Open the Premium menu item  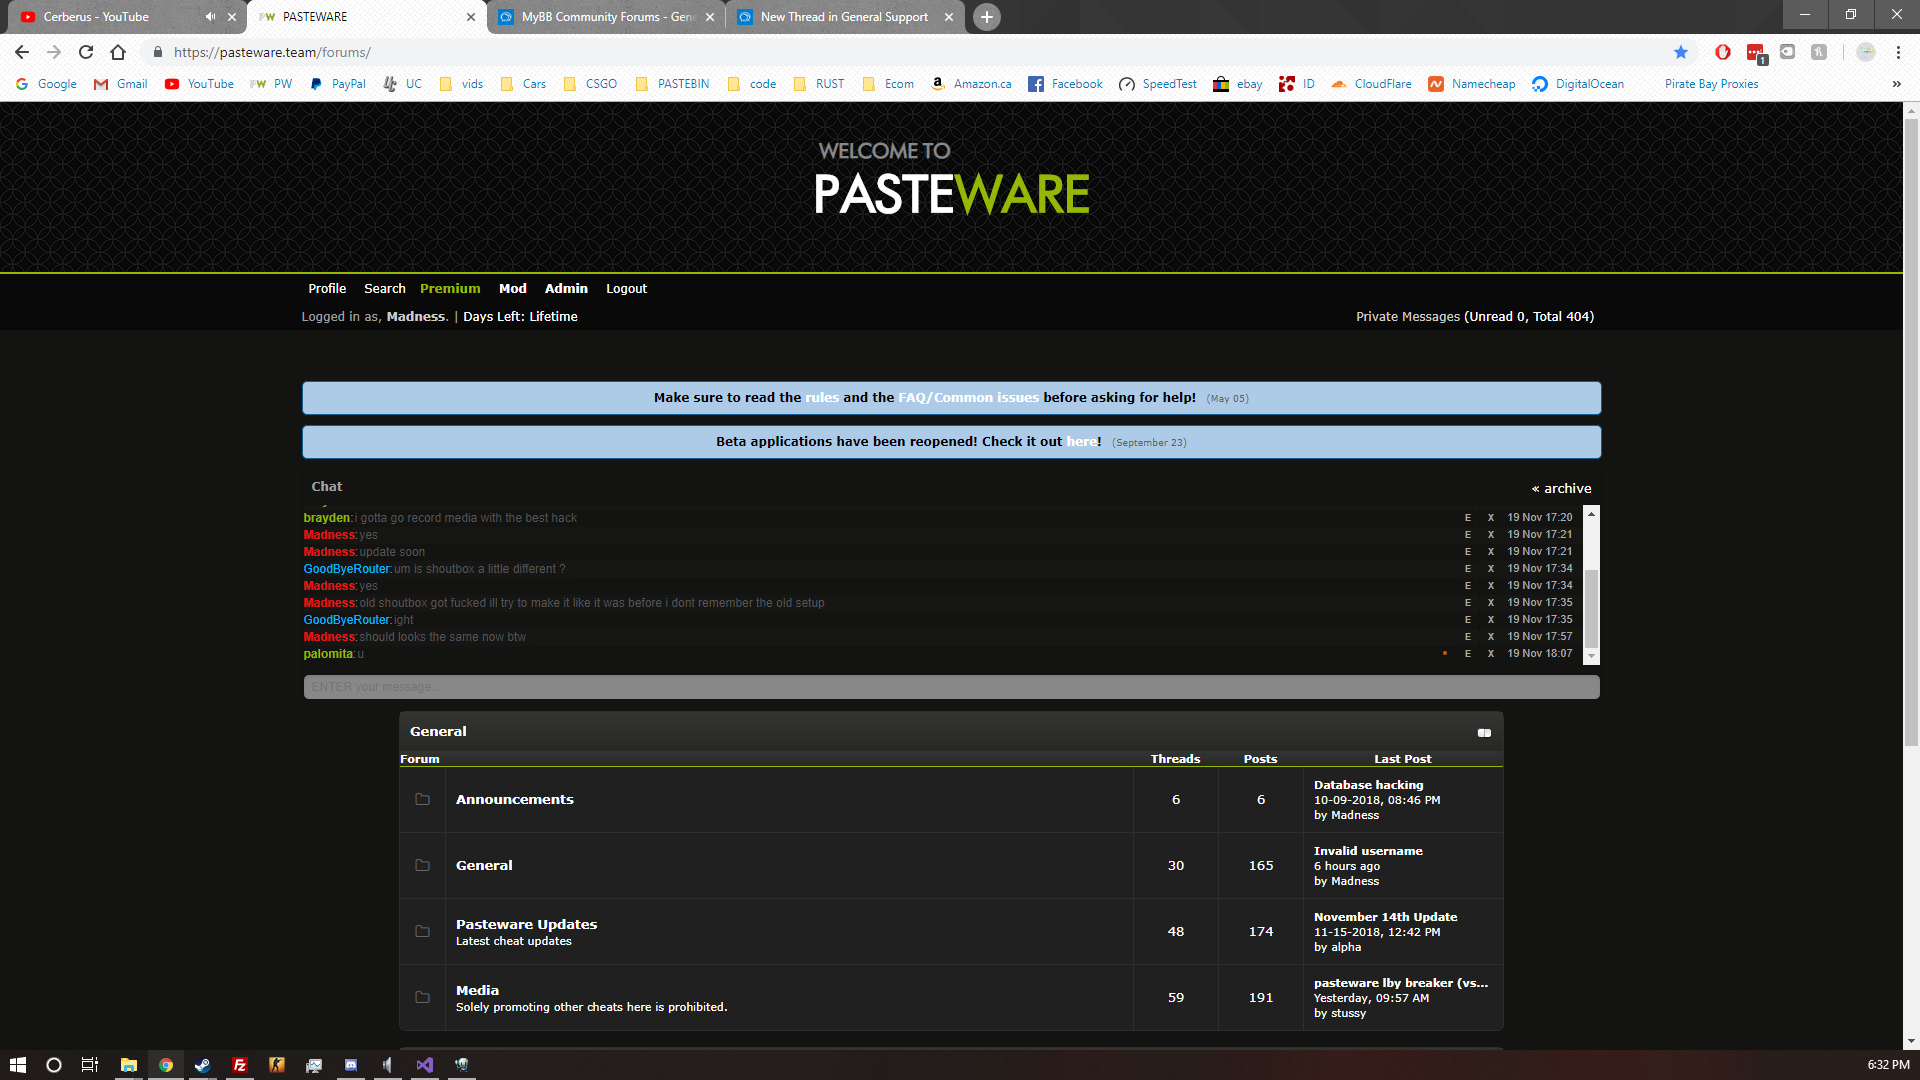tap(450, 288)
